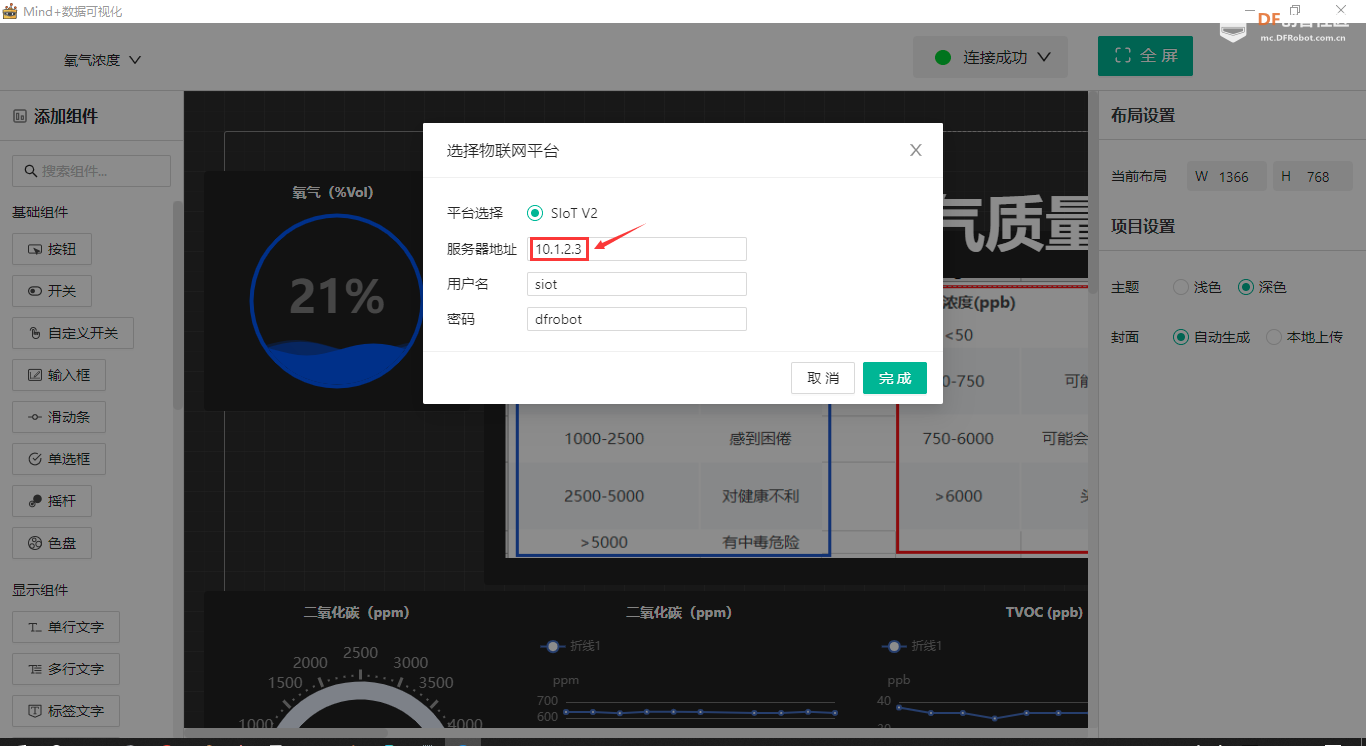Screen dimensions: 1366x746
Task: Add the 输入框 input component
Action: point(59,375)
